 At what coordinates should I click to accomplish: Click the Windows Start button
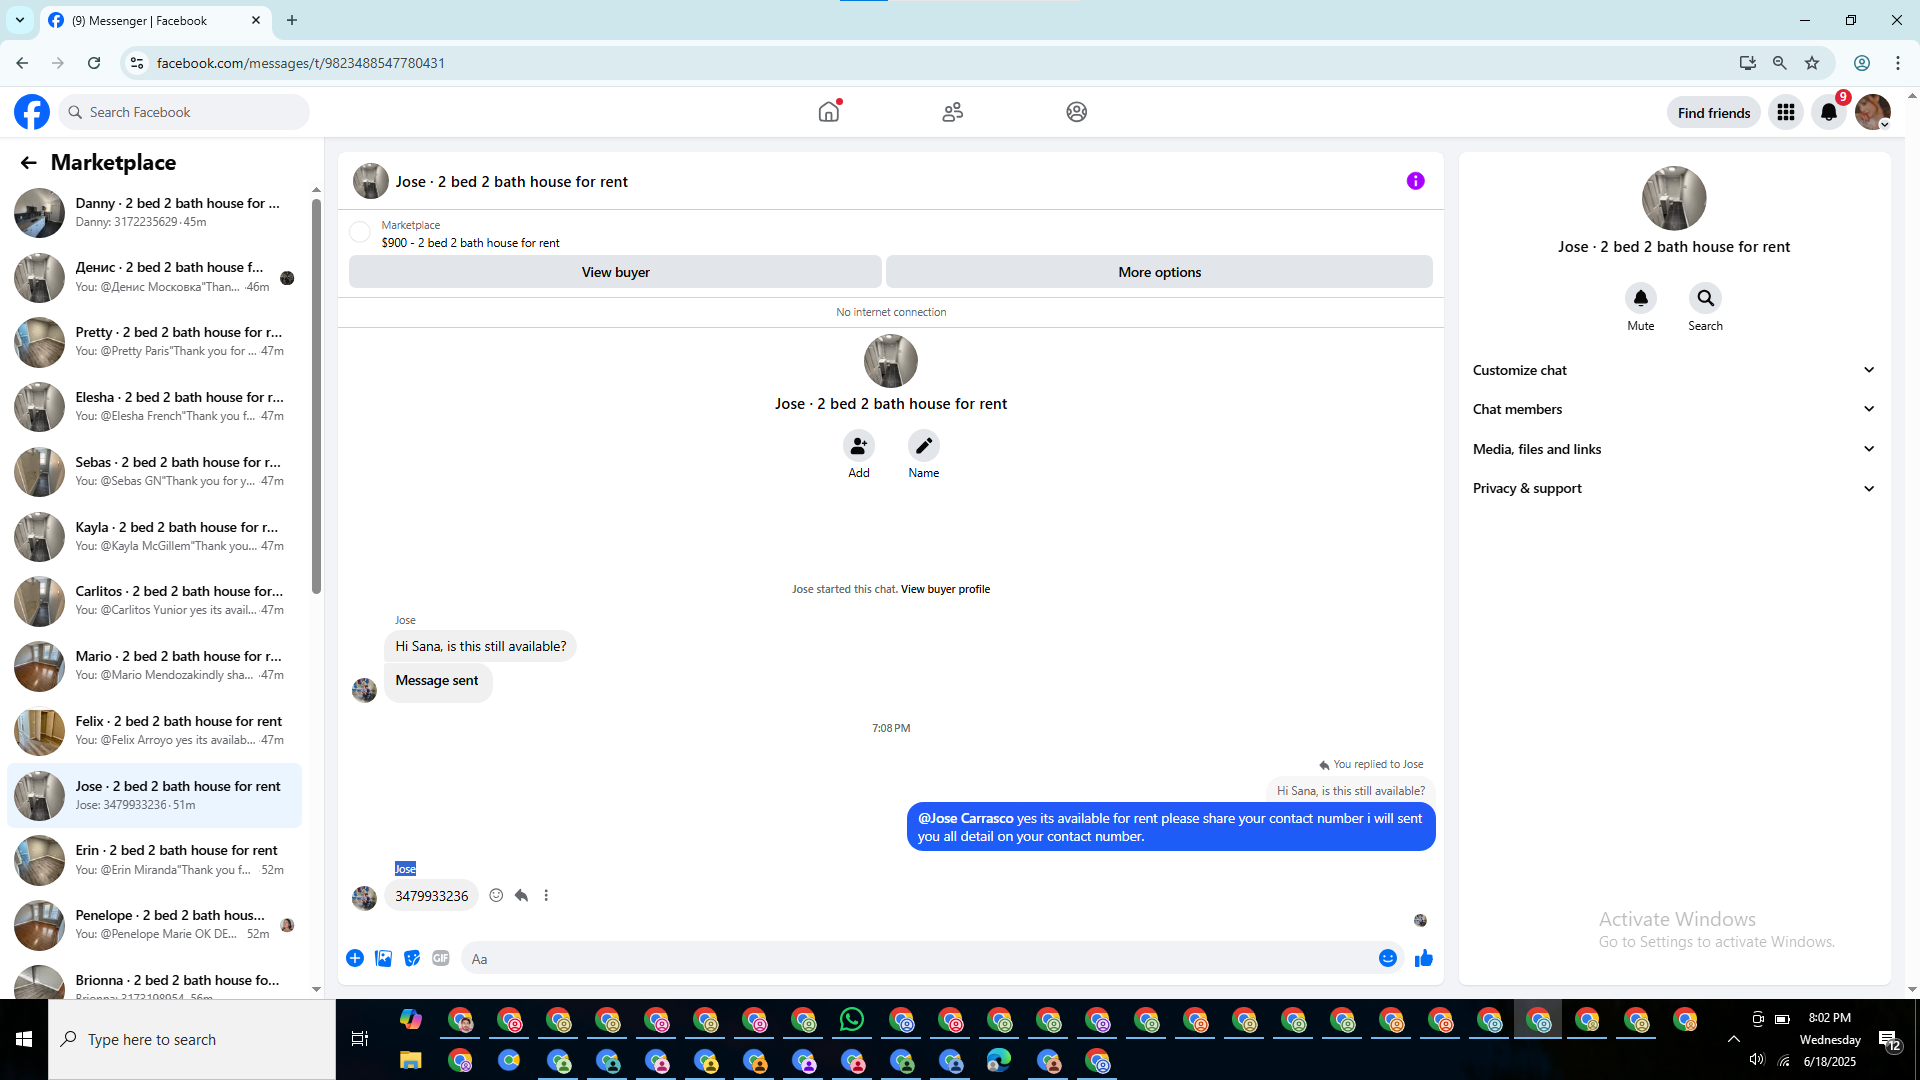point(24,1039)
